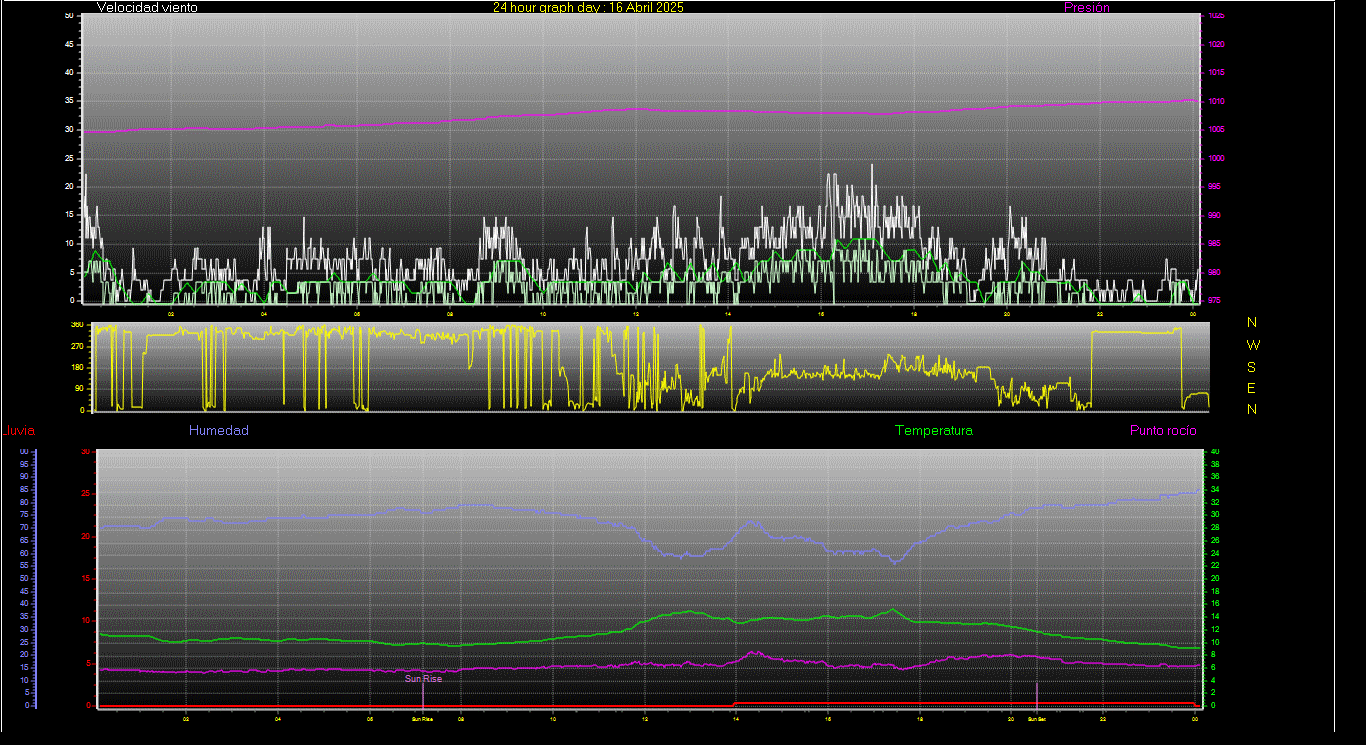Click "1010" on the pressure axis
Viewport: 1366px width, 745px height.
tap(1215, 102)
